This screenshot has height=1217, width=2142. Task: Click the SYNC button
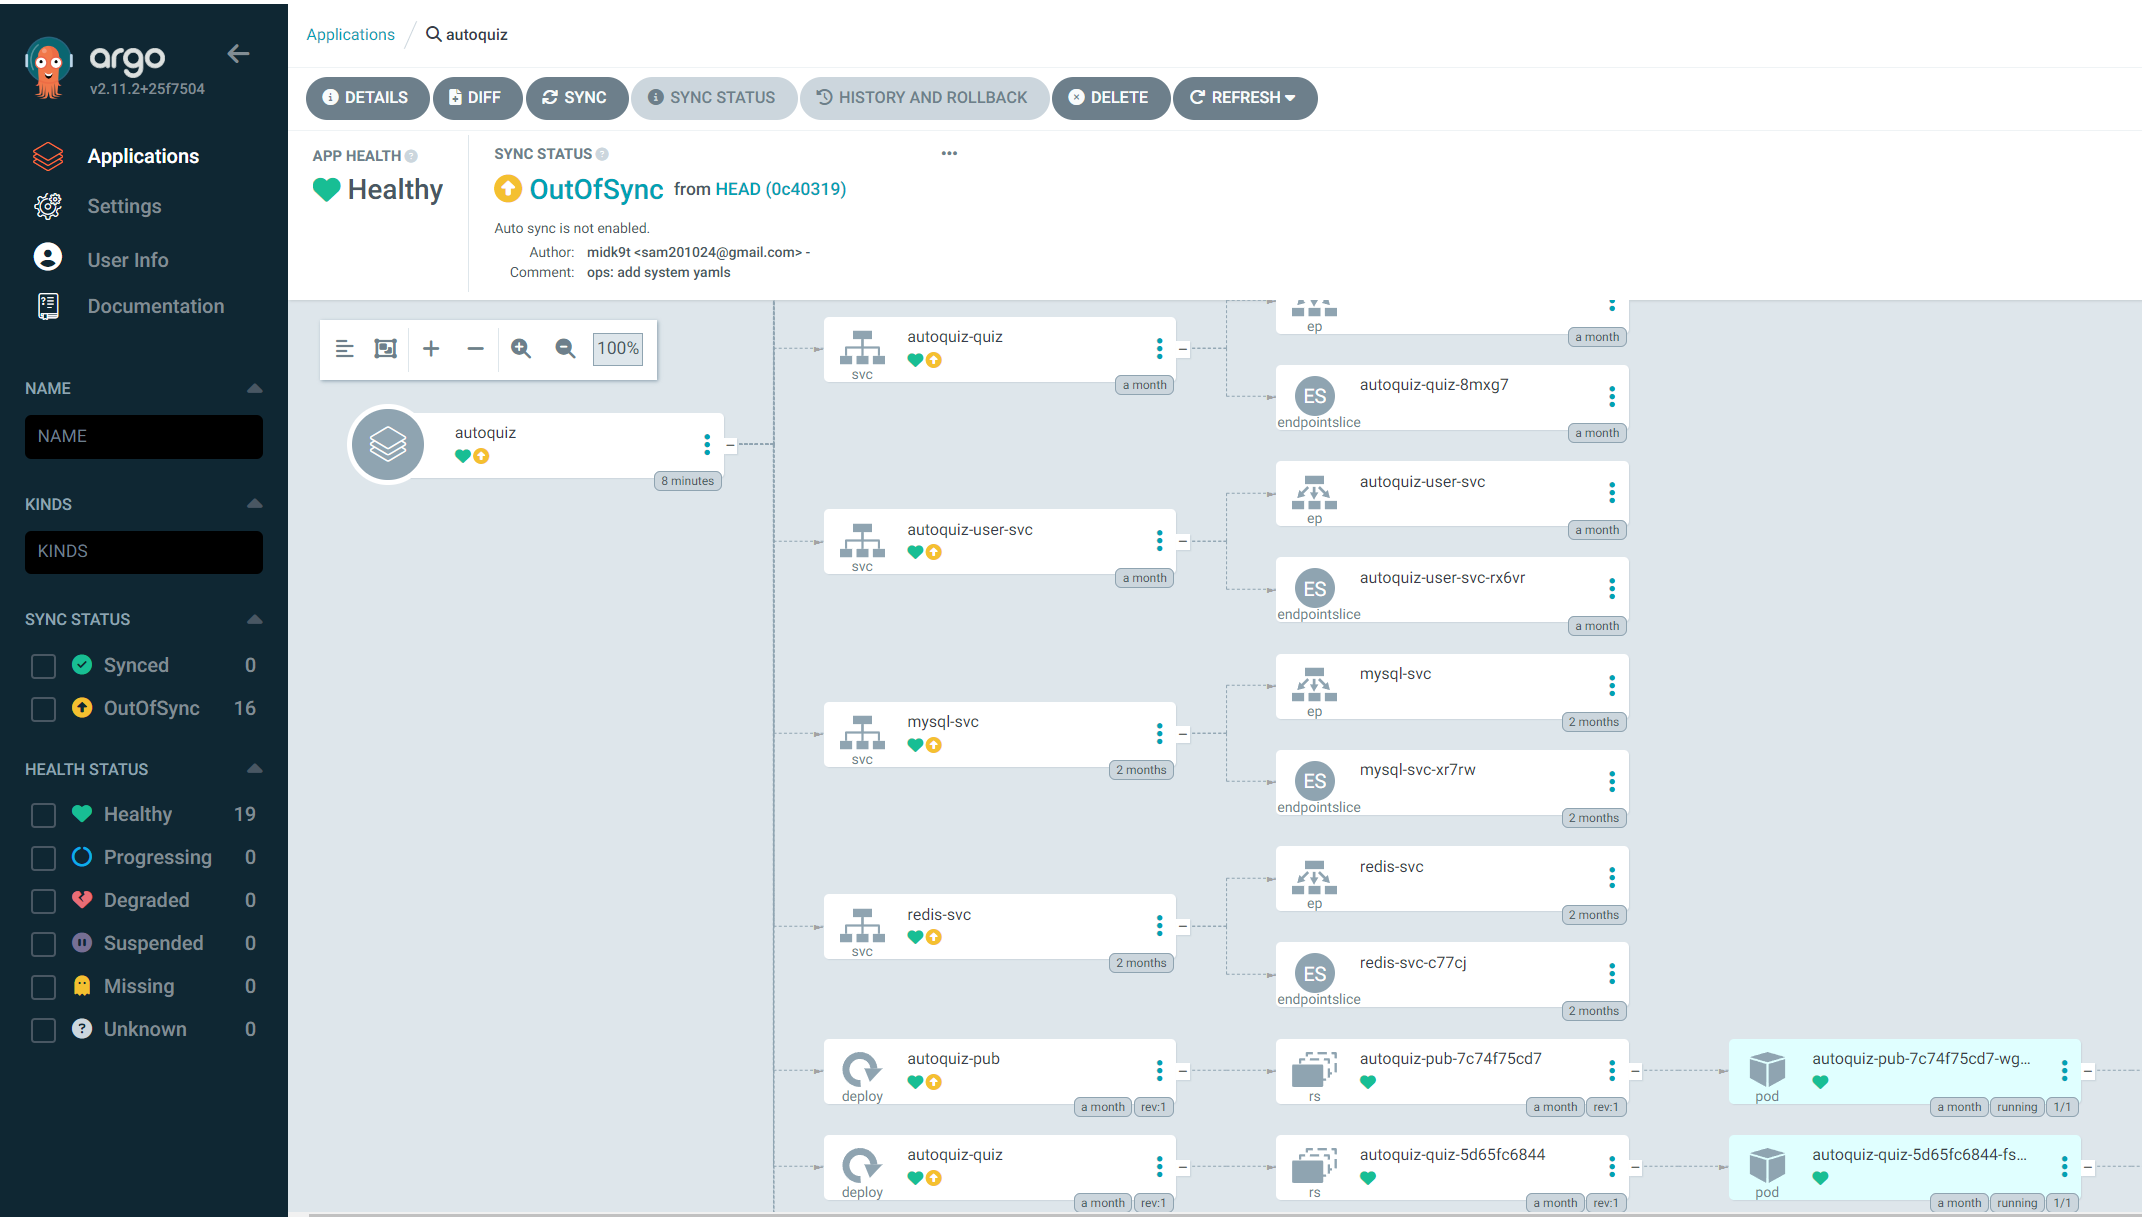pos(576,98)
